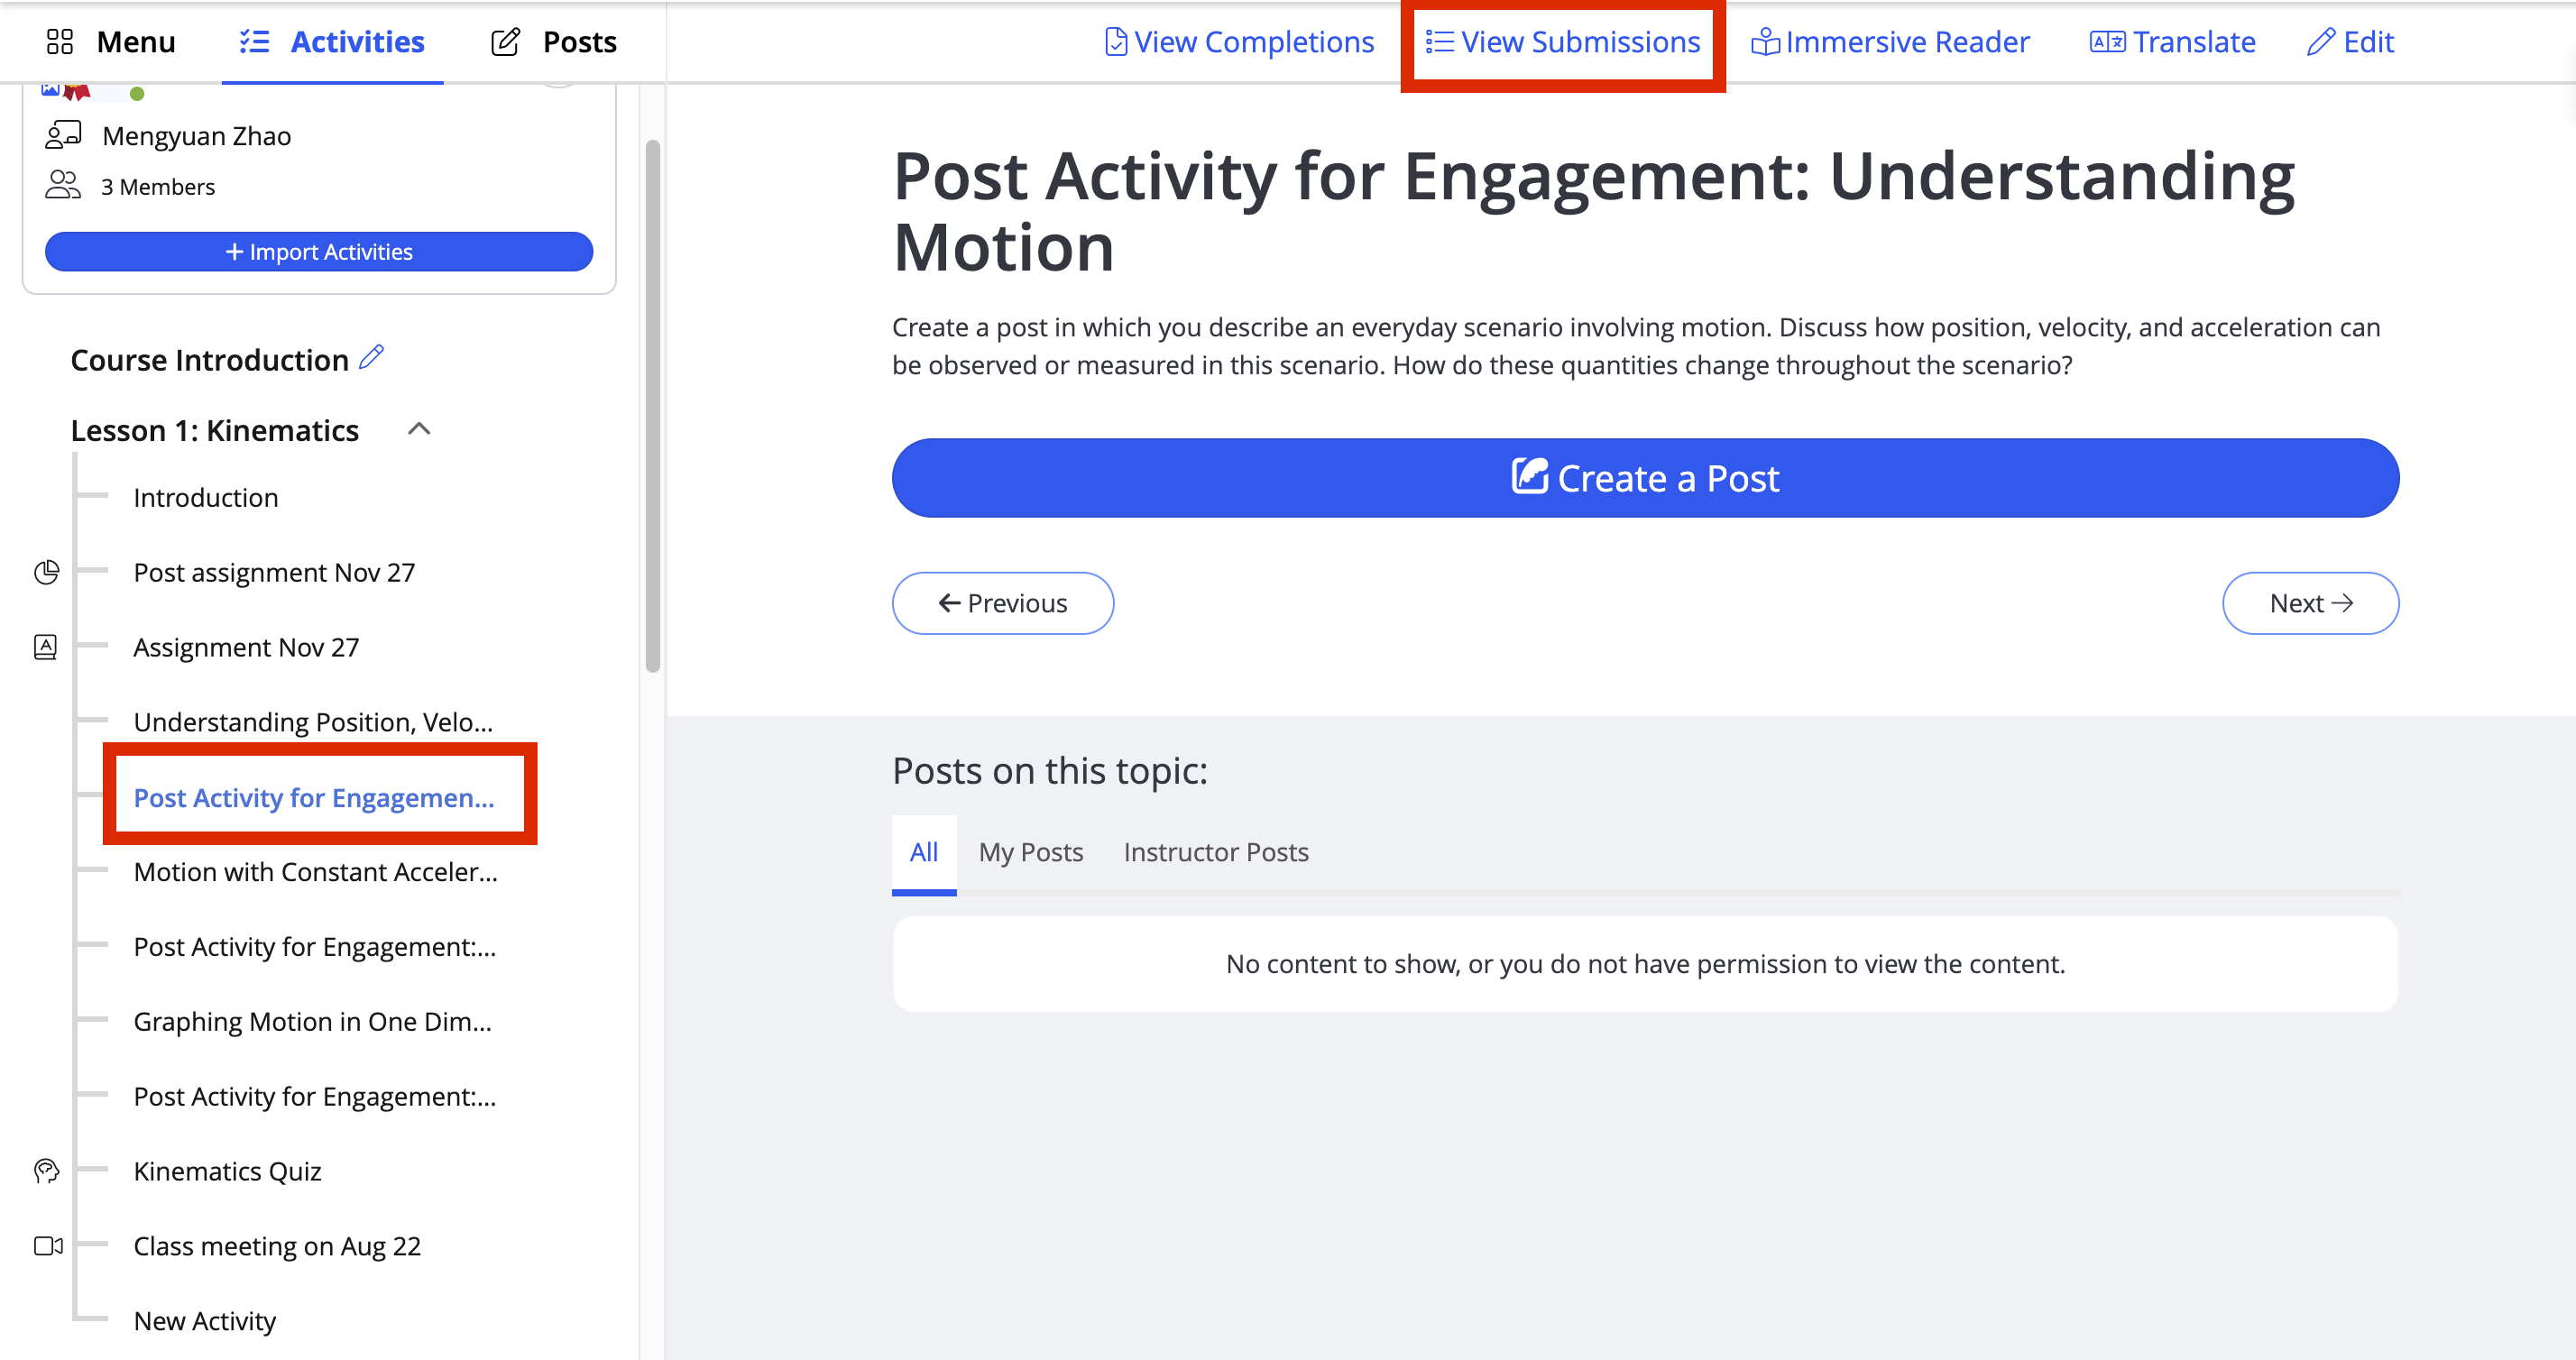Select the Instructor Posts tab

click(x=1216, y=852)
